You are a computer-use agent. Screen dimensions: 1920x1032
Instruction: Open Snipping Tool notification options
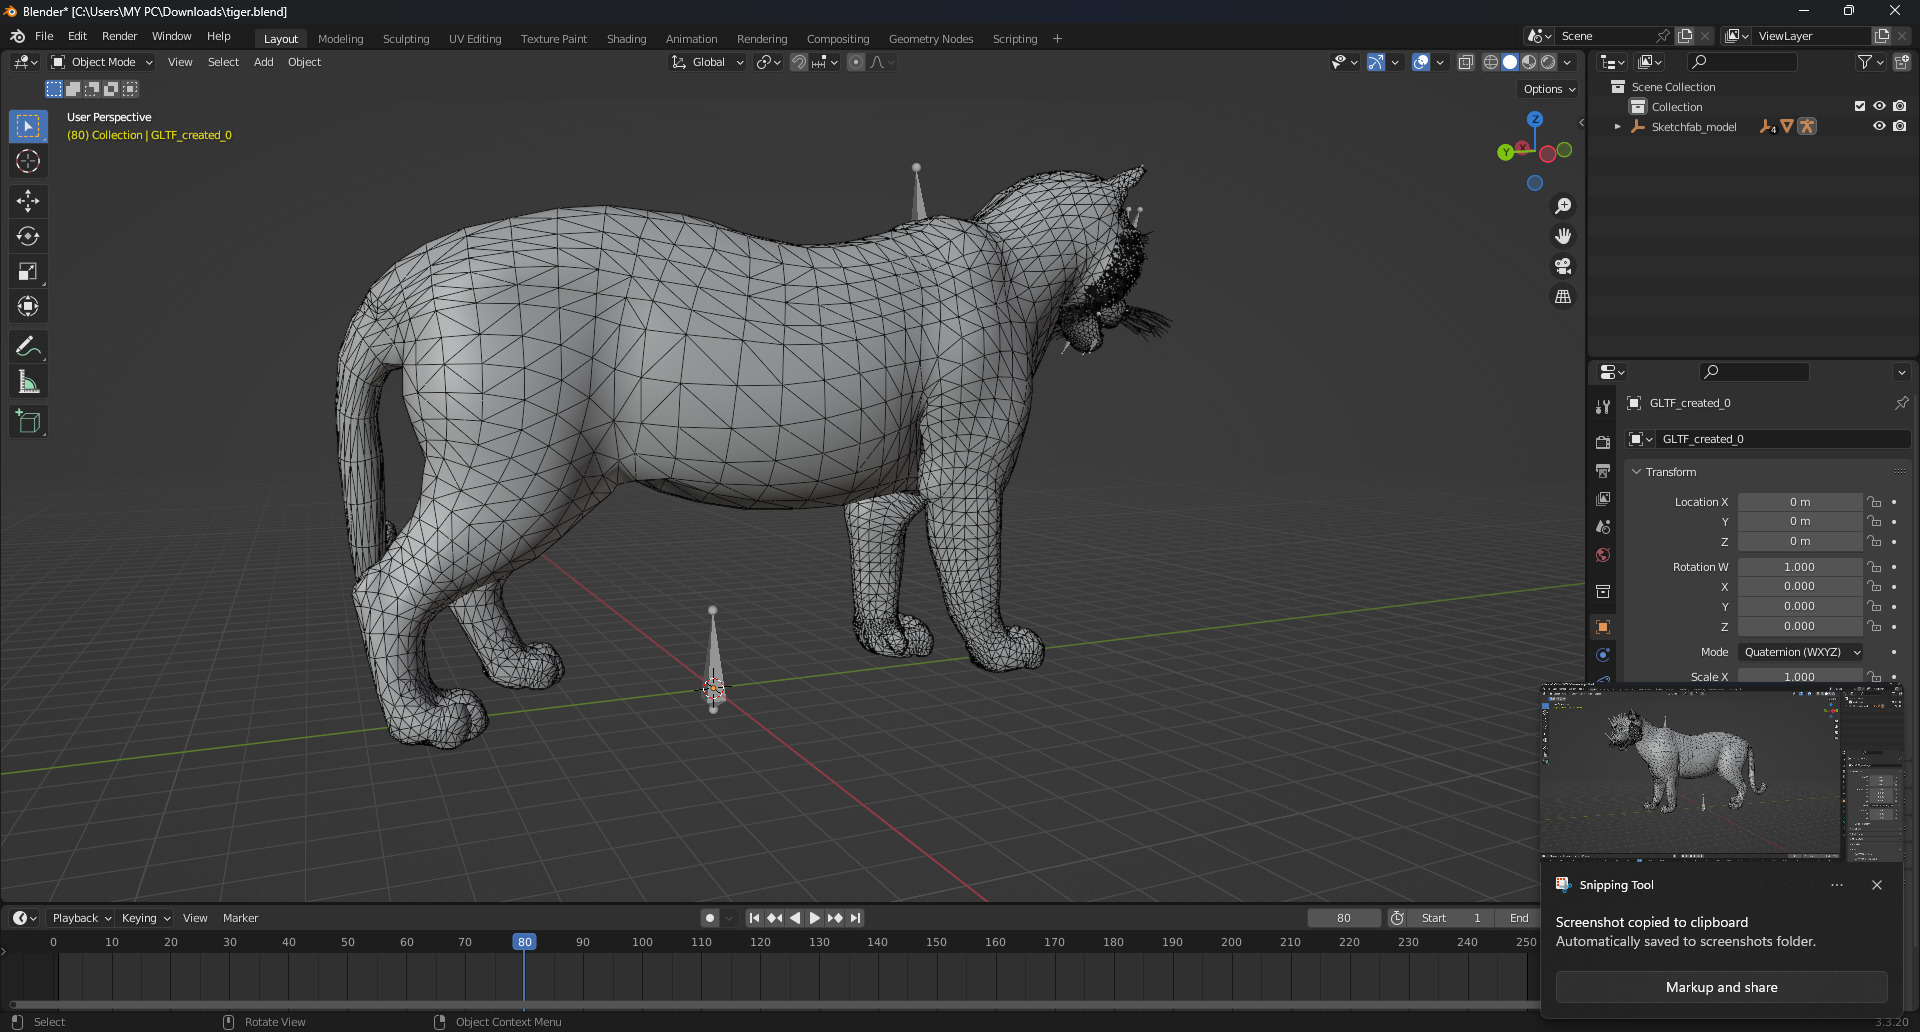pos(1837,885)
